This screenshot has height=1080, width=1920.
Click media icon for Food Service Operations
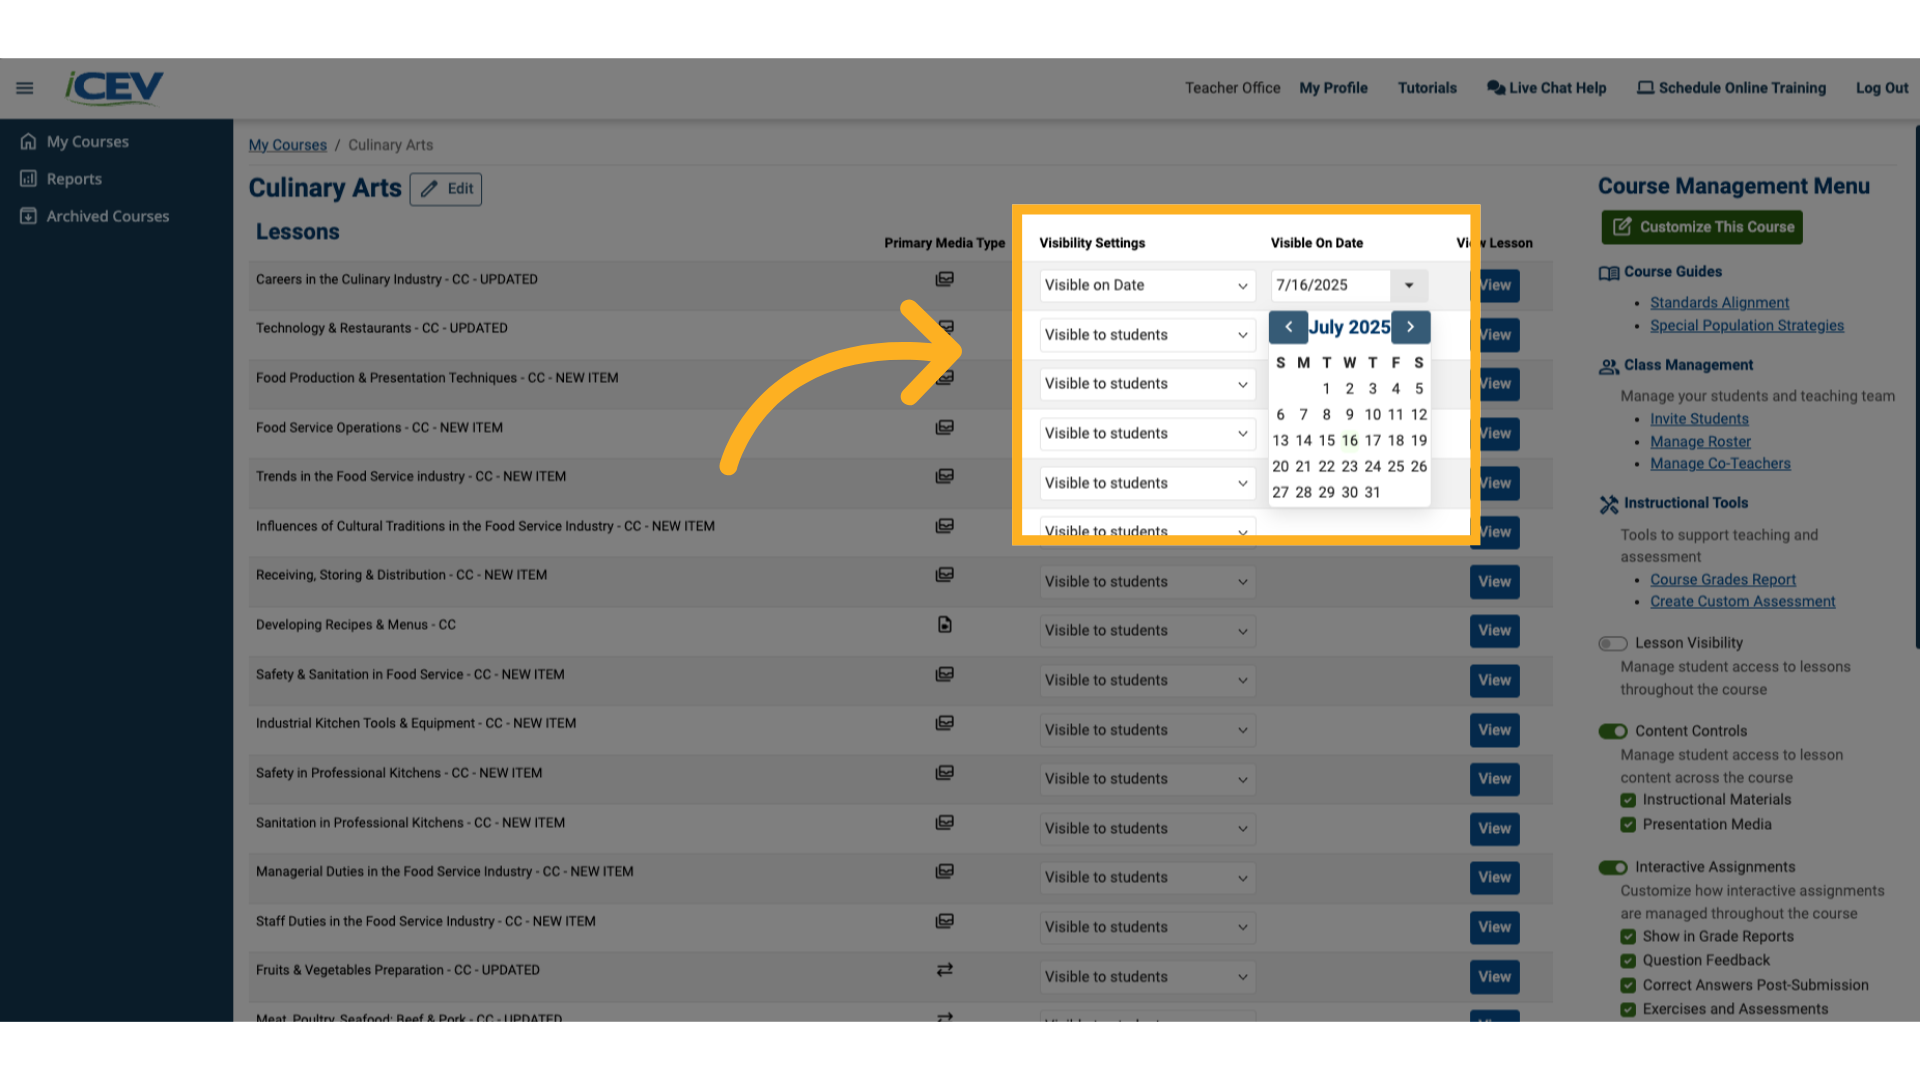point(944,427)
